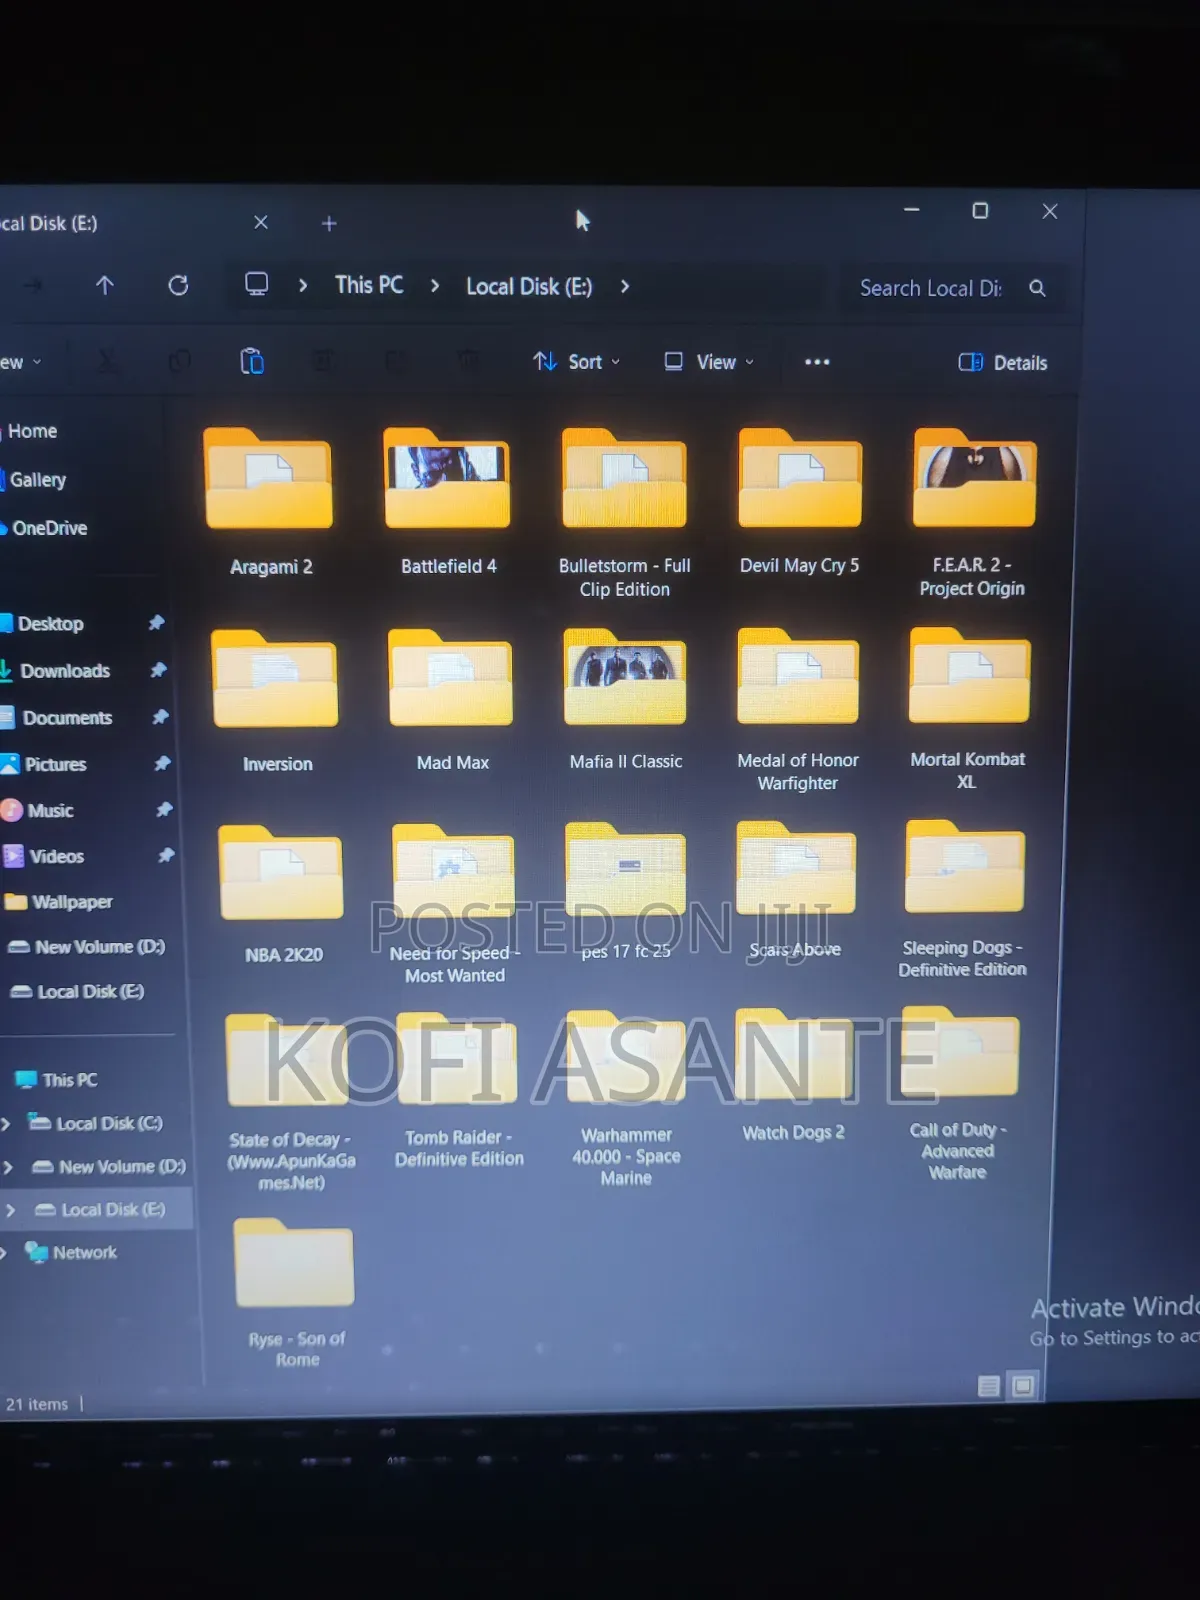Open the New dropdown menu
The width and height of the screenshot is (1200, 1600).
(21, 362)
